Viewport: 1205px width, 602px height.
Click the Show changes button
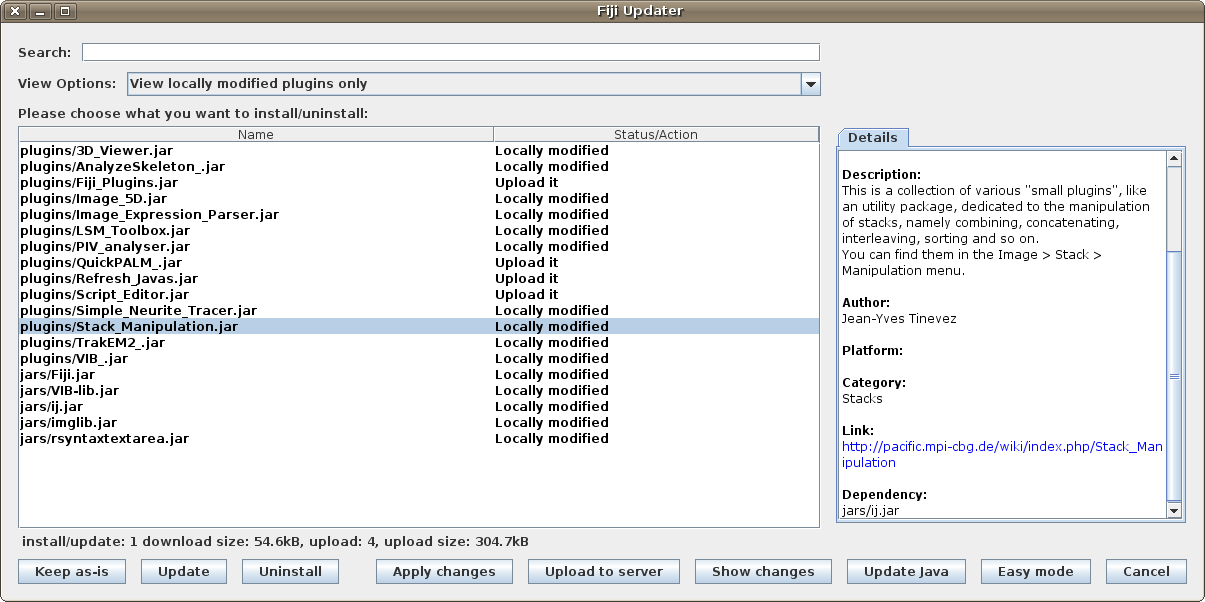coord(763,572)
